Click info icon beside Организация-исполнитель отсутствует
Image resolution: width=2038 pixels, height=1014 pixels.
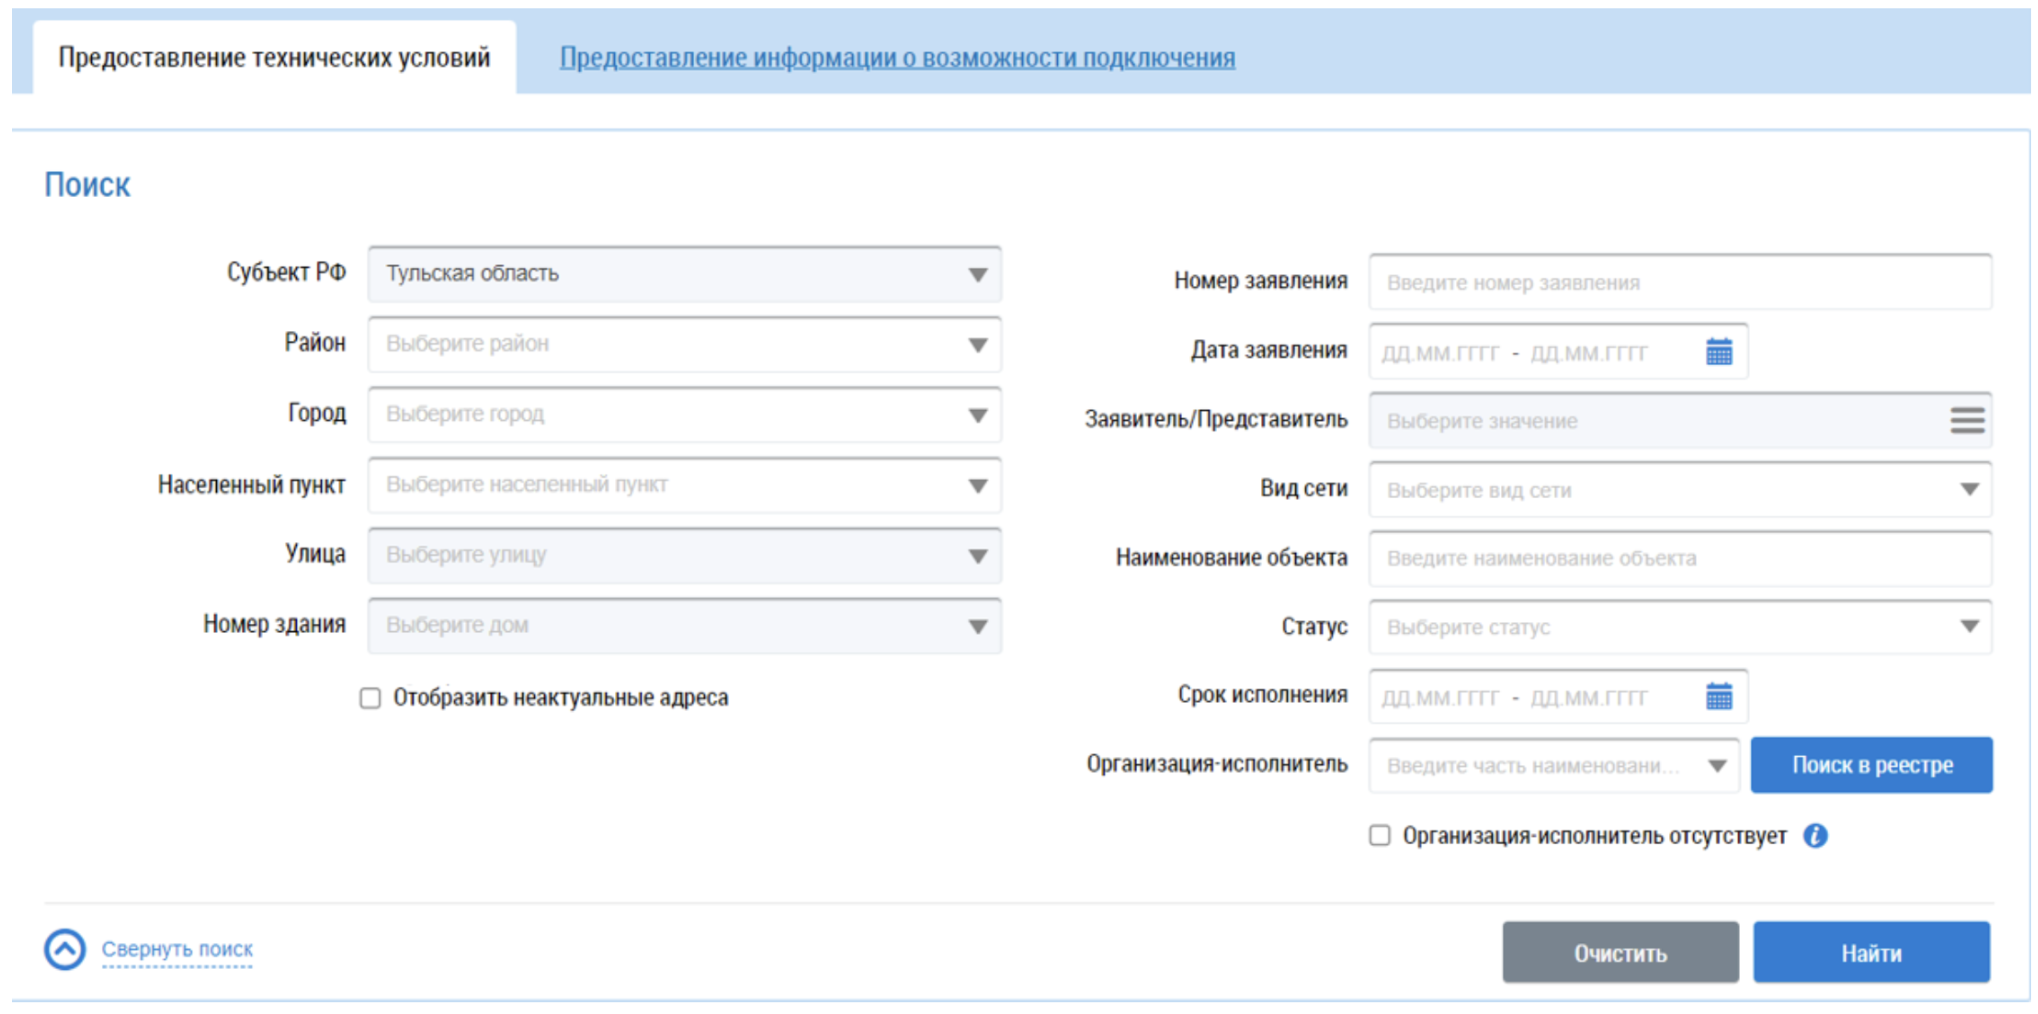pyautogui.click(x=1815, y=836)
